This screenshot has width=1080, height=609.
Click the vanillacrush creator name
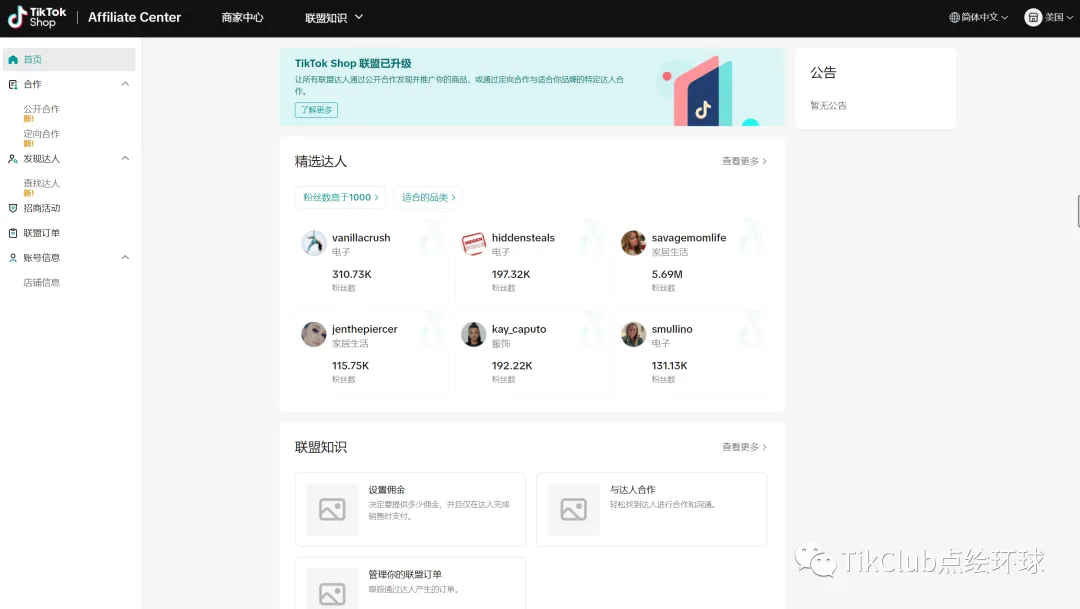point(361,238)
